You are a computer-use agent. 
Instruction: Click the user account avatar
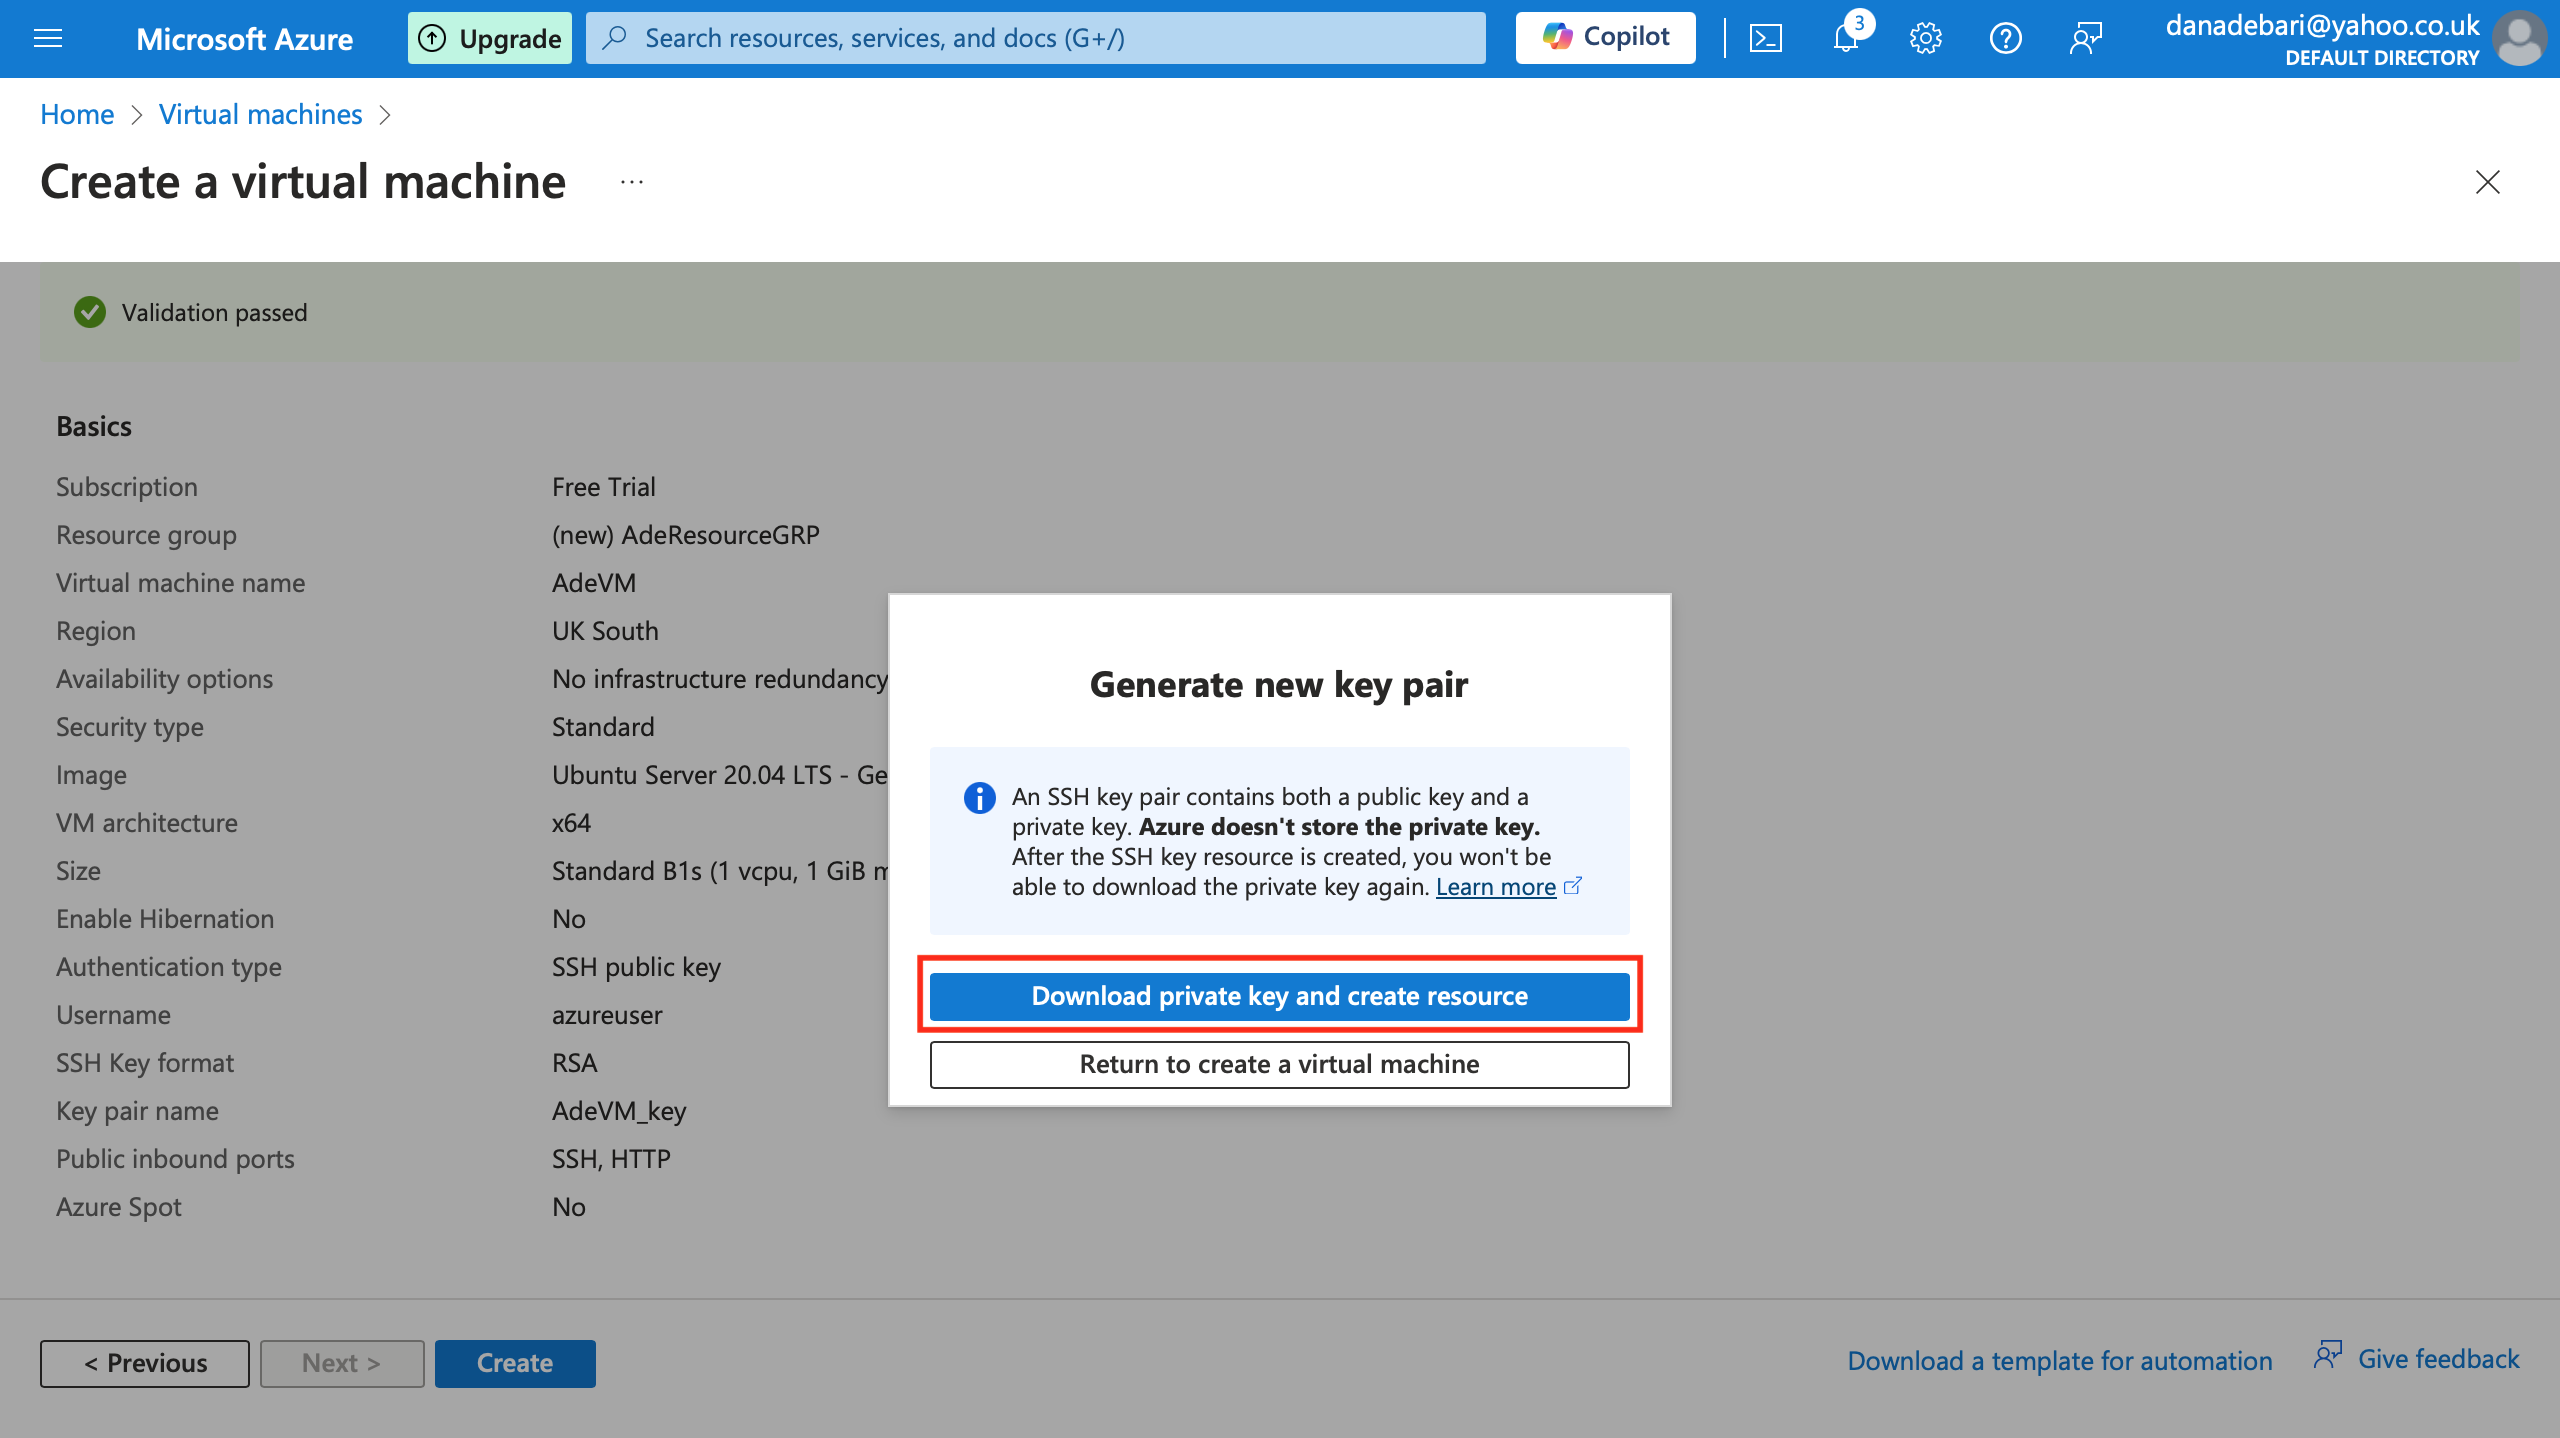(2520, 38)
